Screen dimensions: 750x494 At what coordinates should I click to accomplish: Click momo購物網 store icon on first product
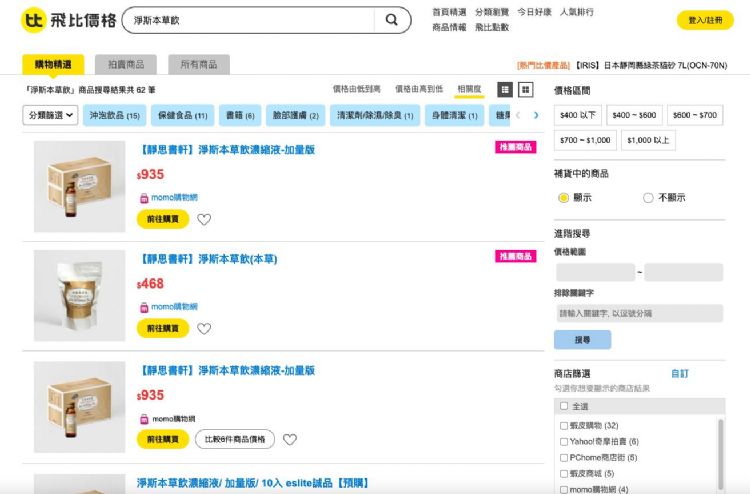[x=144, y=198]
